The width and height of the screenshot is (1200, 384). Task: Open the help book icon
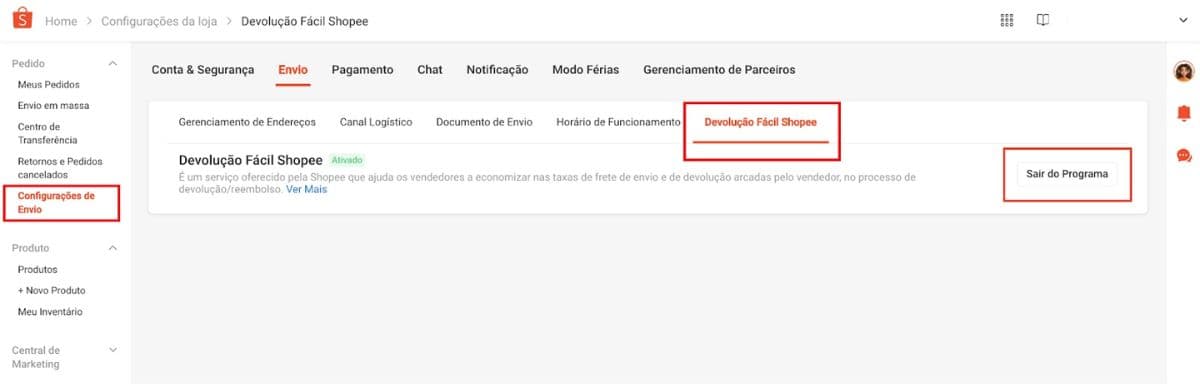pos(1042,20)
